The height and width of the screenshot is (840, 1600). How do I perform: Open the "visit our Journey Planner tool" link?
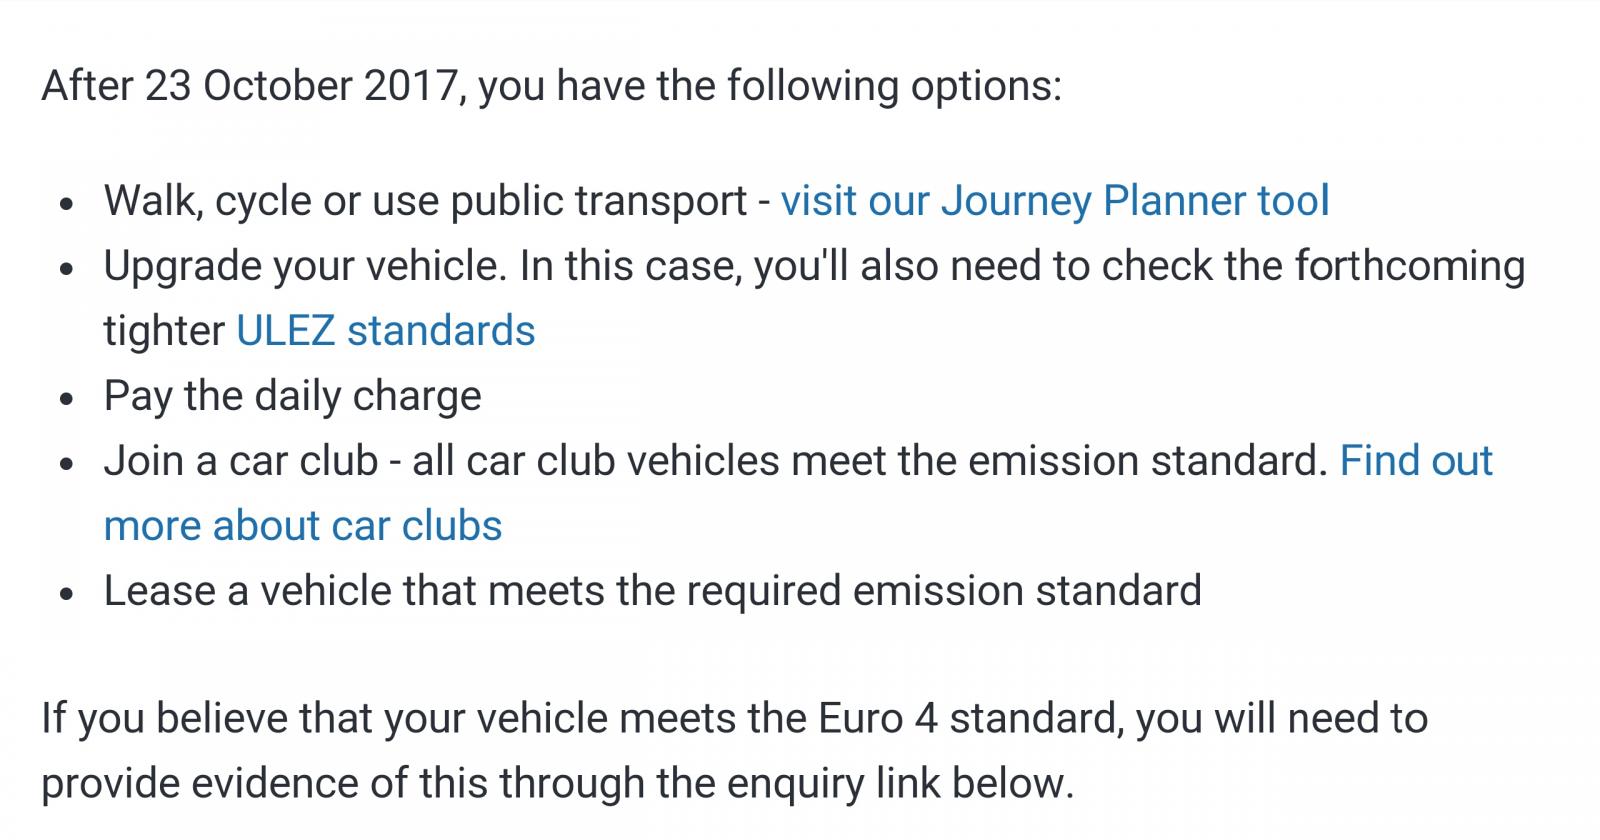pyautogui.click(x=1055, y=201)
